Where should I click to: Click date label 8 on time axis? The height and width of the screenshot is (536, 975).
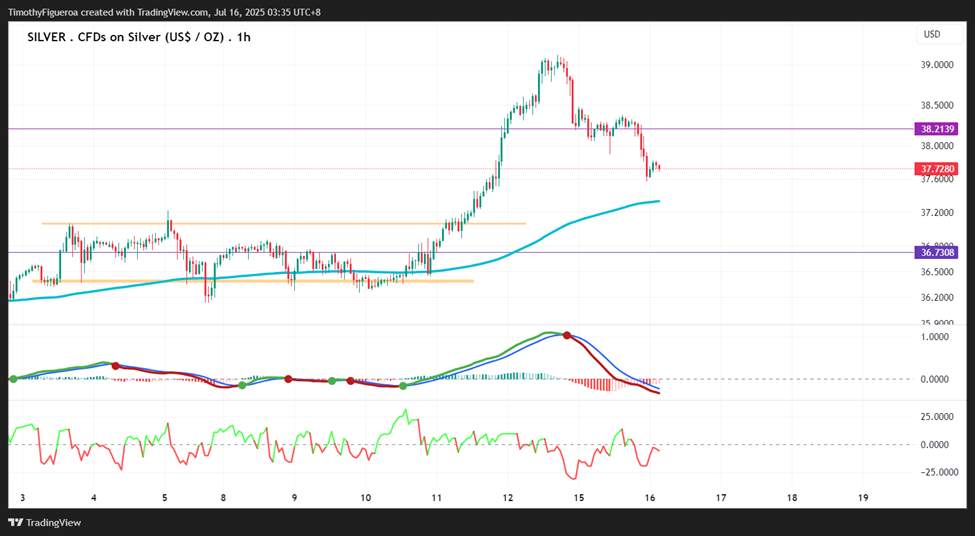pos(223,498)
